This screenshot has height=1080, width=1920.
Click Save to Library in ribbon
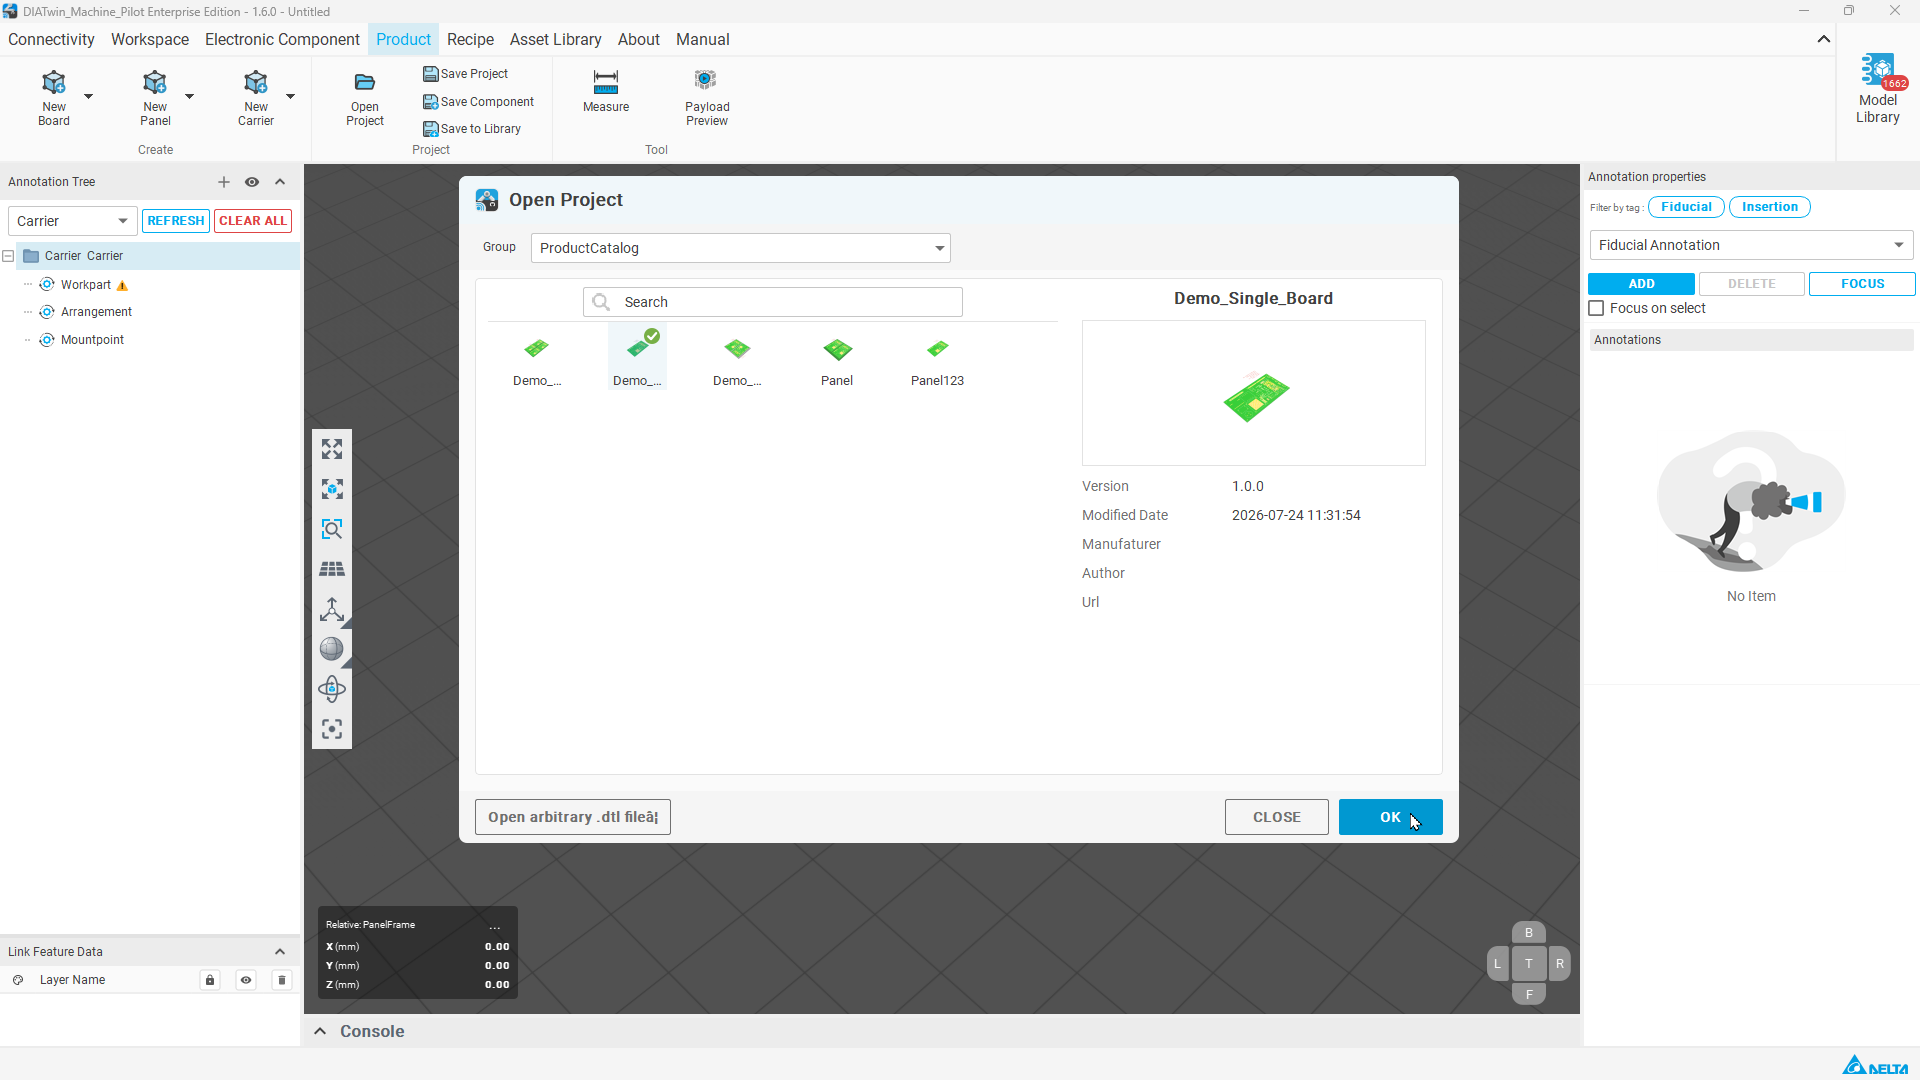tap(472, 129)
